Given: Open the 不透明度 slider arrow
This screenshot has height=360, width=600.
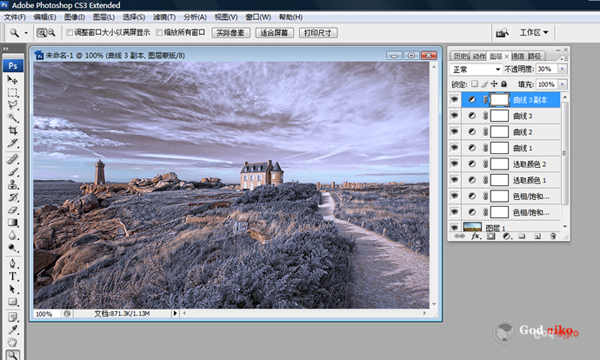Looking at the screenshot, I should (562, 69).
